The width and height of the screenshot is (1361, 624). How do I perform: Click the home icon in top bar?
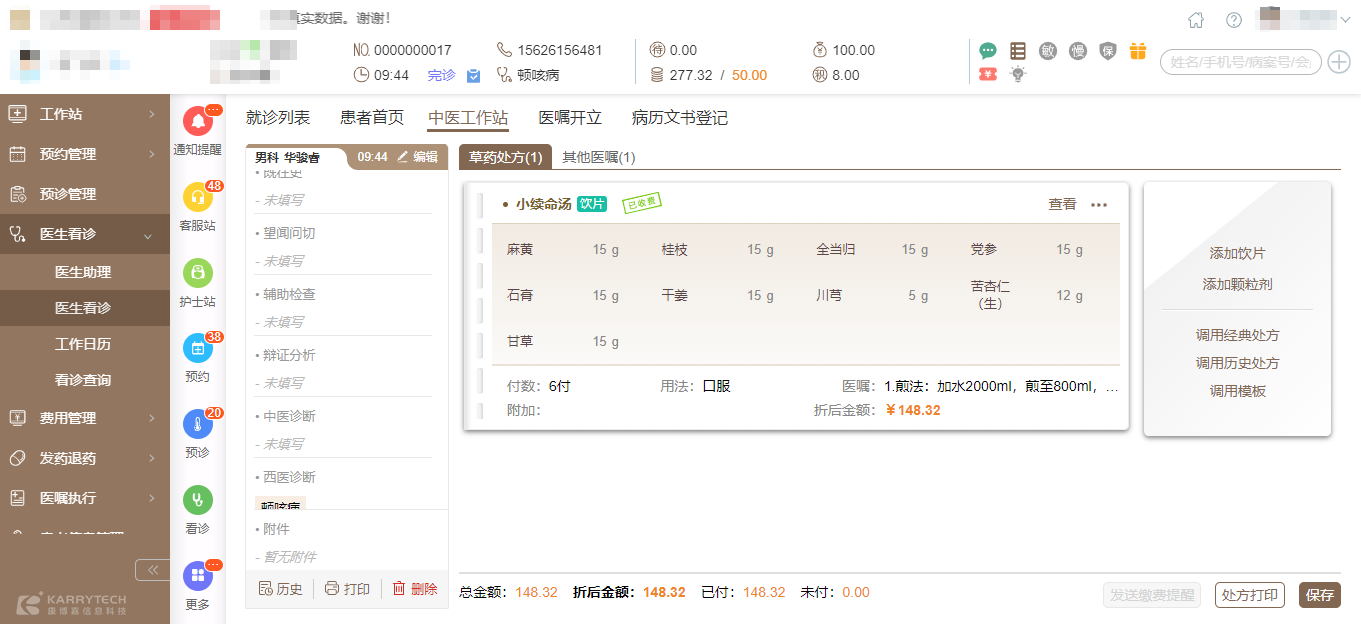[1196, 20]
